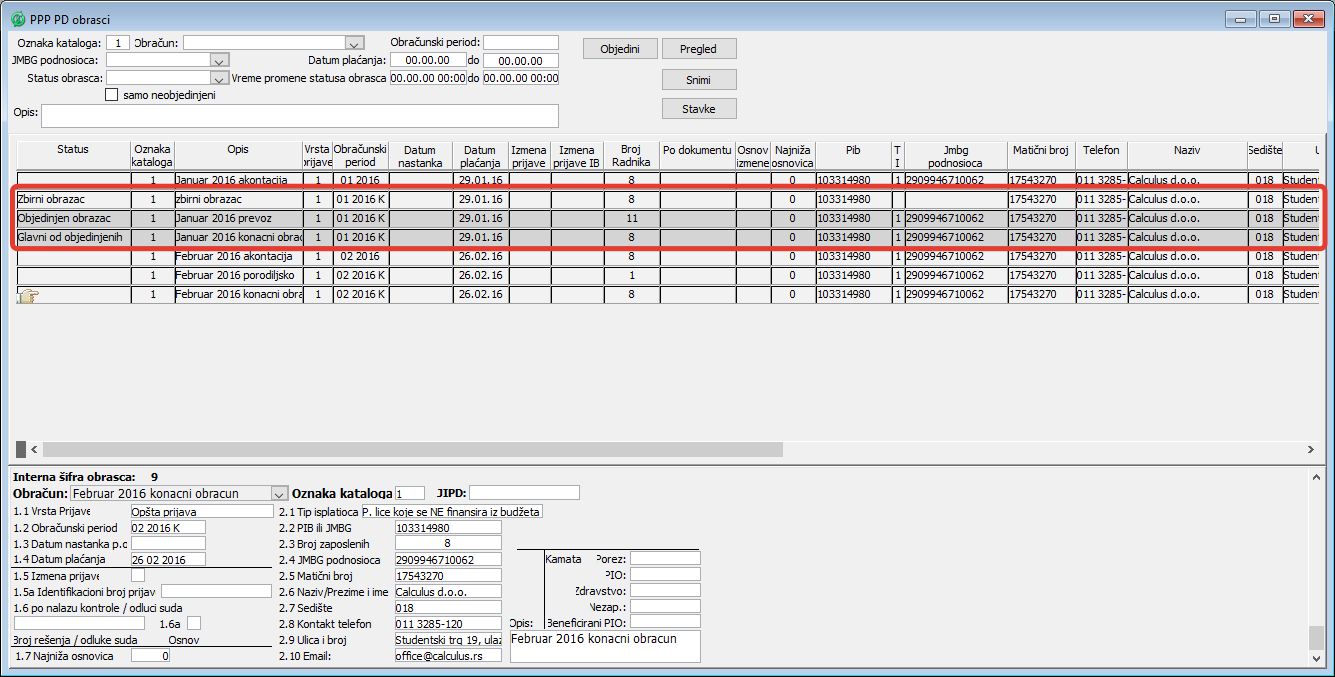Screen dimensions: 1335x677
Task: Tick the 1.5 Izmena prijave checkbox
Action: tap(138, 575)
